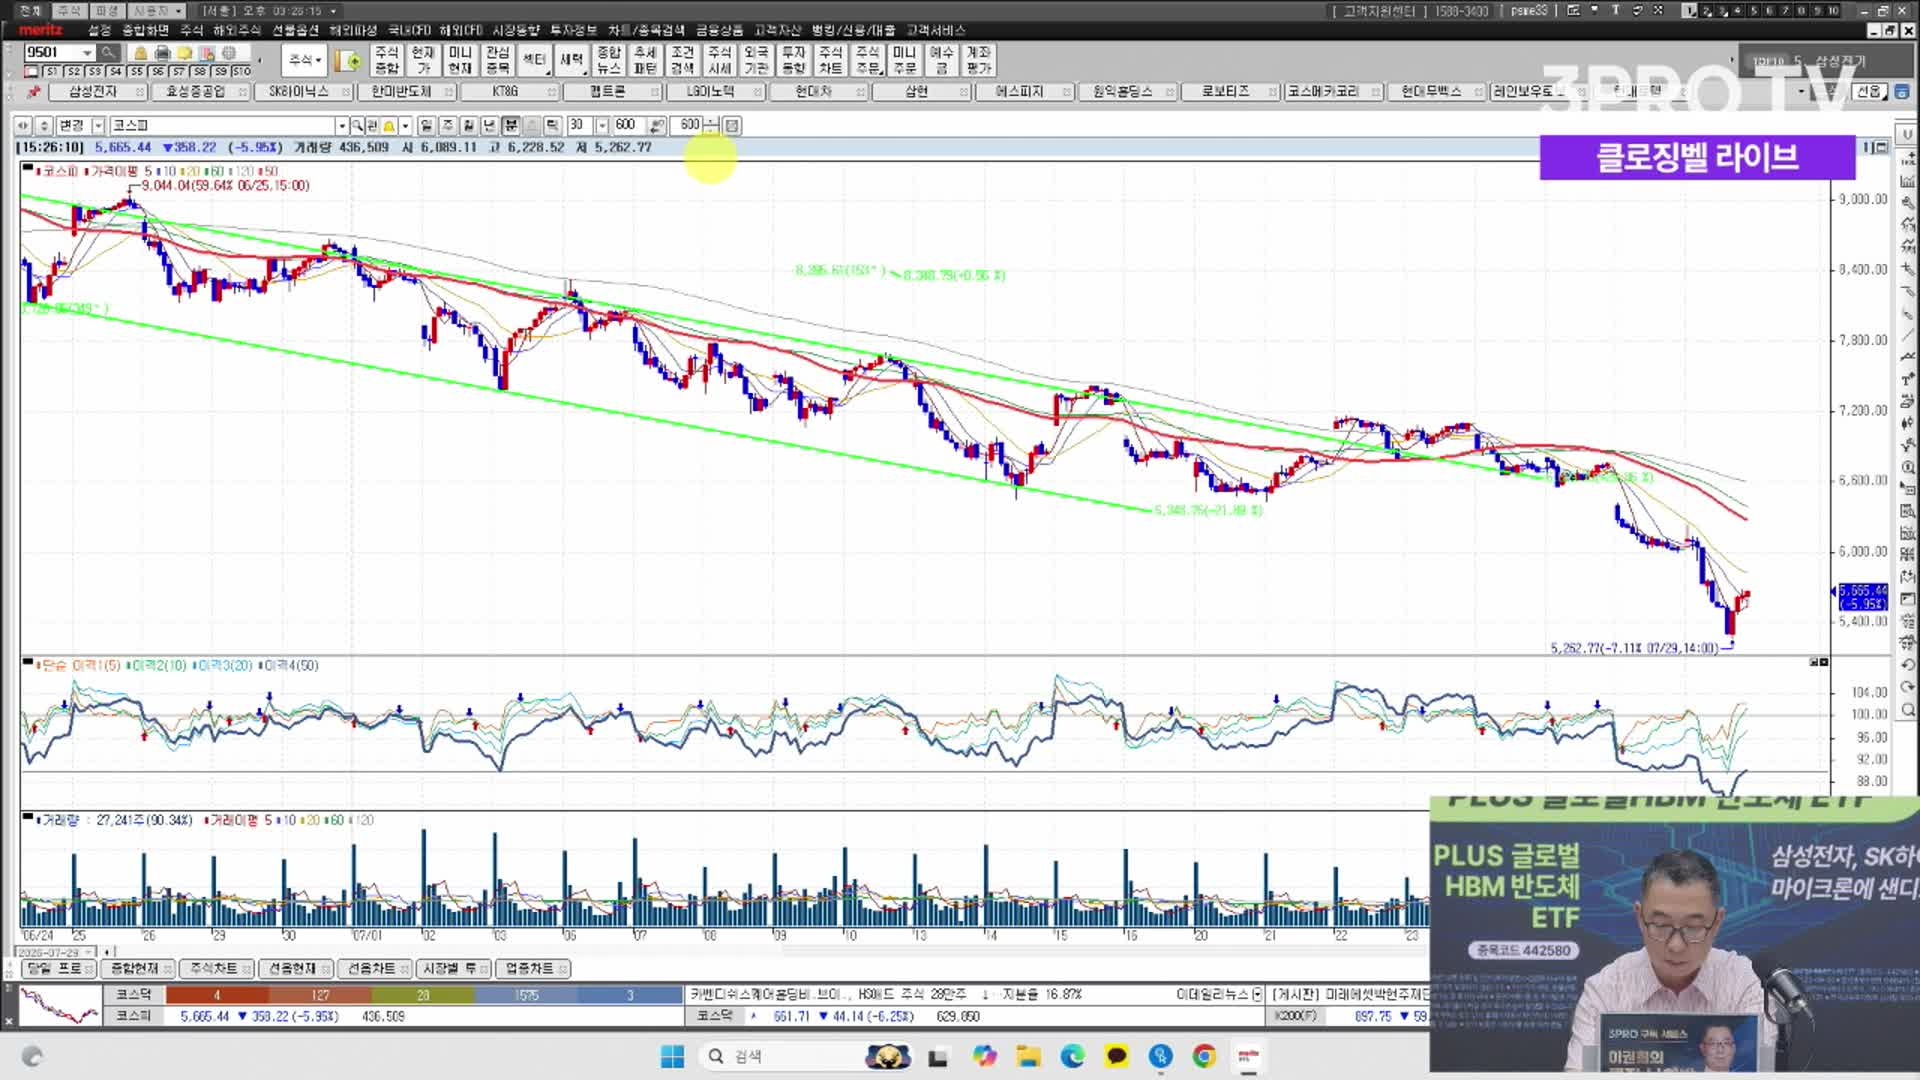Switch to virtual screen 2 in title bar

(x=1706, y=10)
